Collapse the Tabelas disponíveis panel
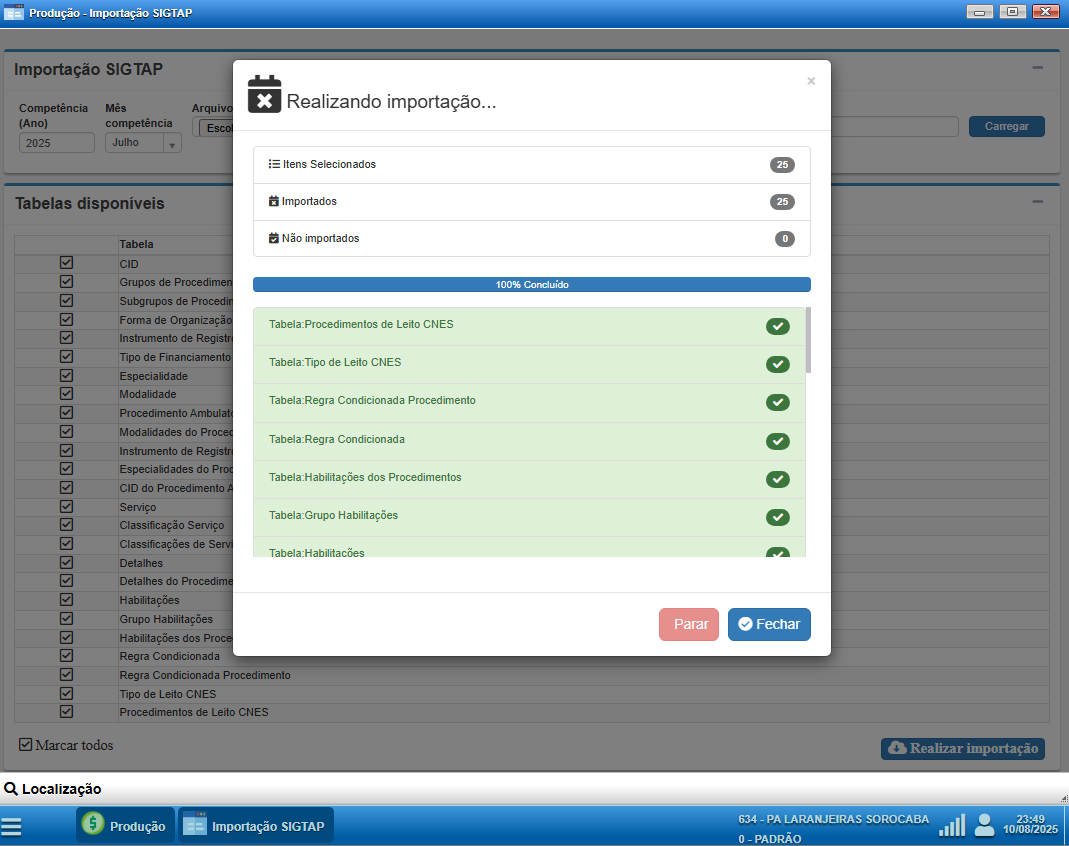Image resolution: width=1069 pixels, height=846 pixels. (1037, 201)
